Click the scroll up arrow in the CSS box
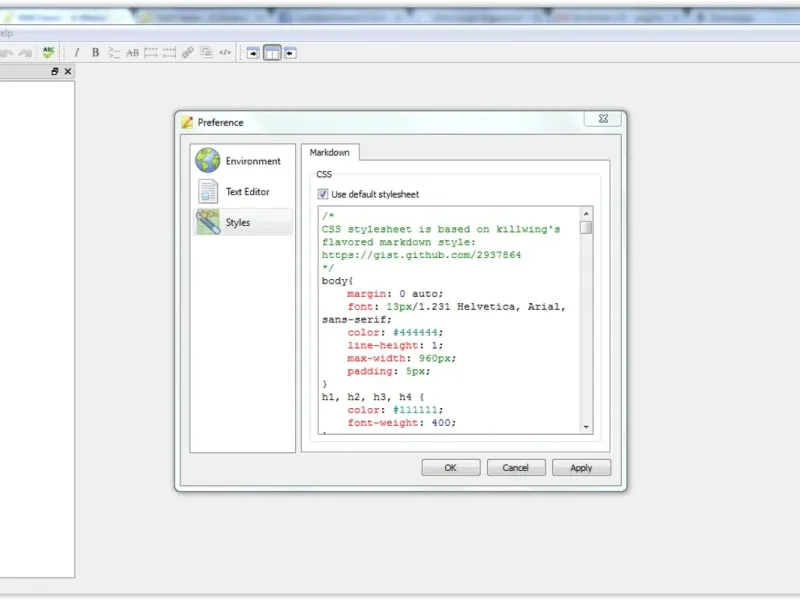 pos(586,214)
